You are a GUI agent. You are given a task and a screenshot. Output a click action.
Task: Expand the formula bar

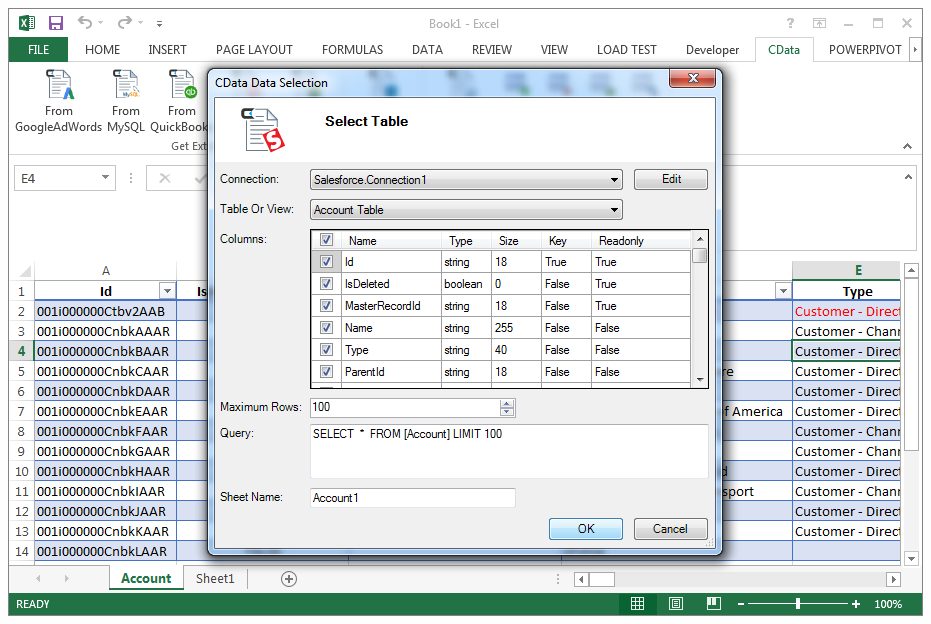(x=908, y=177)
